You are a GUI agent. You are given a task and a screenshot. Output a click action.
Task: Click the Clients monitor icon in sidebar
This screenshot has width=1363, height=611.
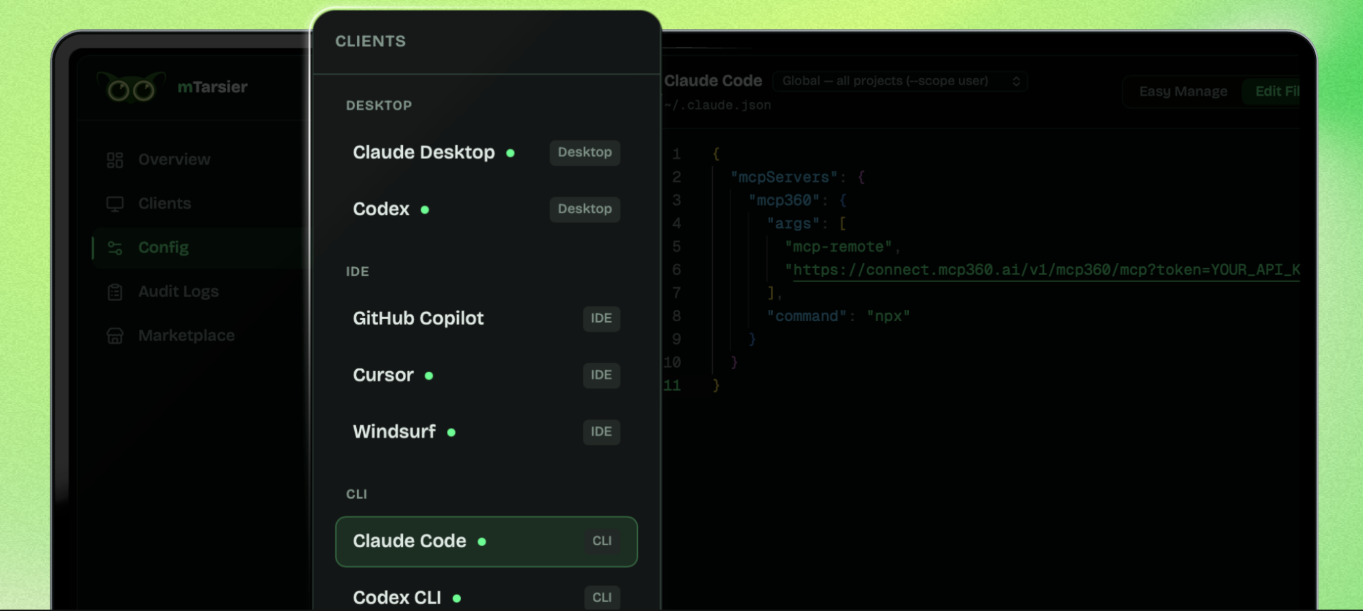tap(115, 204)
